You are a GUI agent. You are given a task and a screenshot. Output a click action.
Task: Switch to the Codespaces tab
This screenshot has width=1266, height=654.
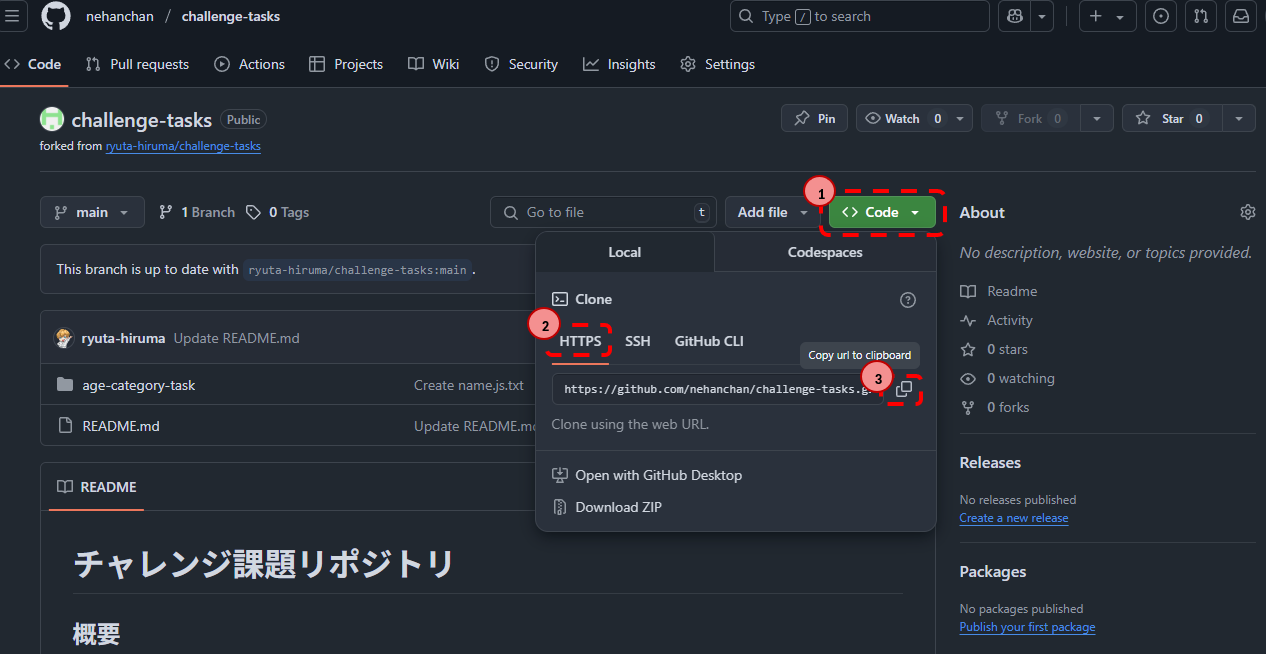(825, 252)
